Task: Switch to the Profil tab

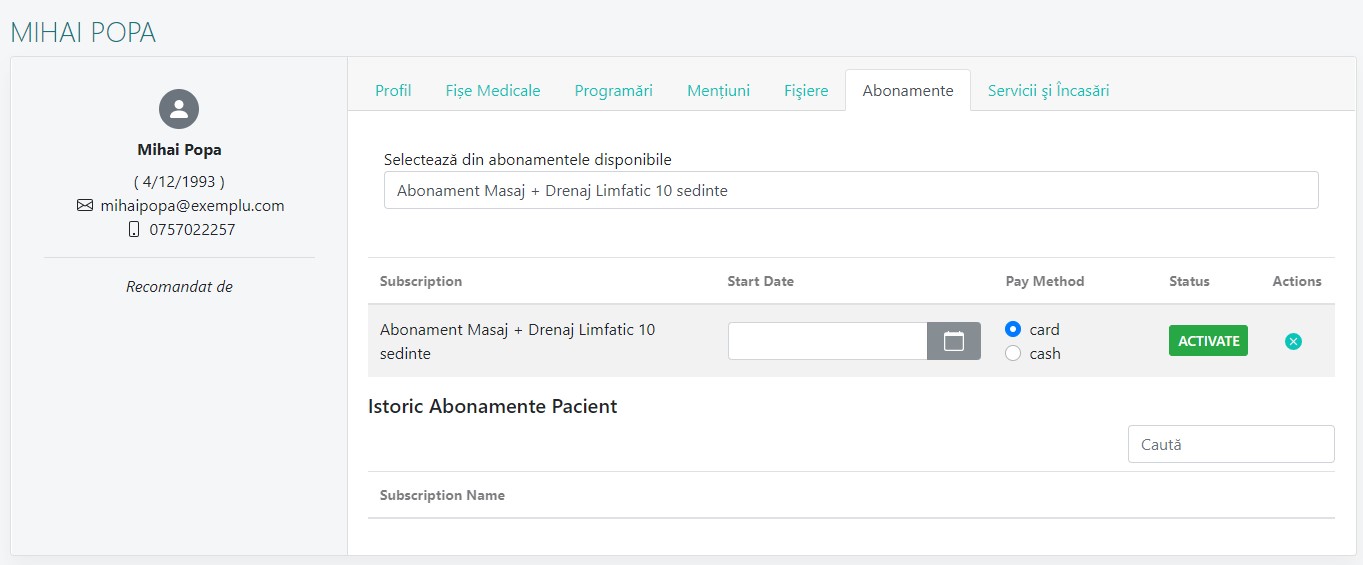Action: click(393, 91)
